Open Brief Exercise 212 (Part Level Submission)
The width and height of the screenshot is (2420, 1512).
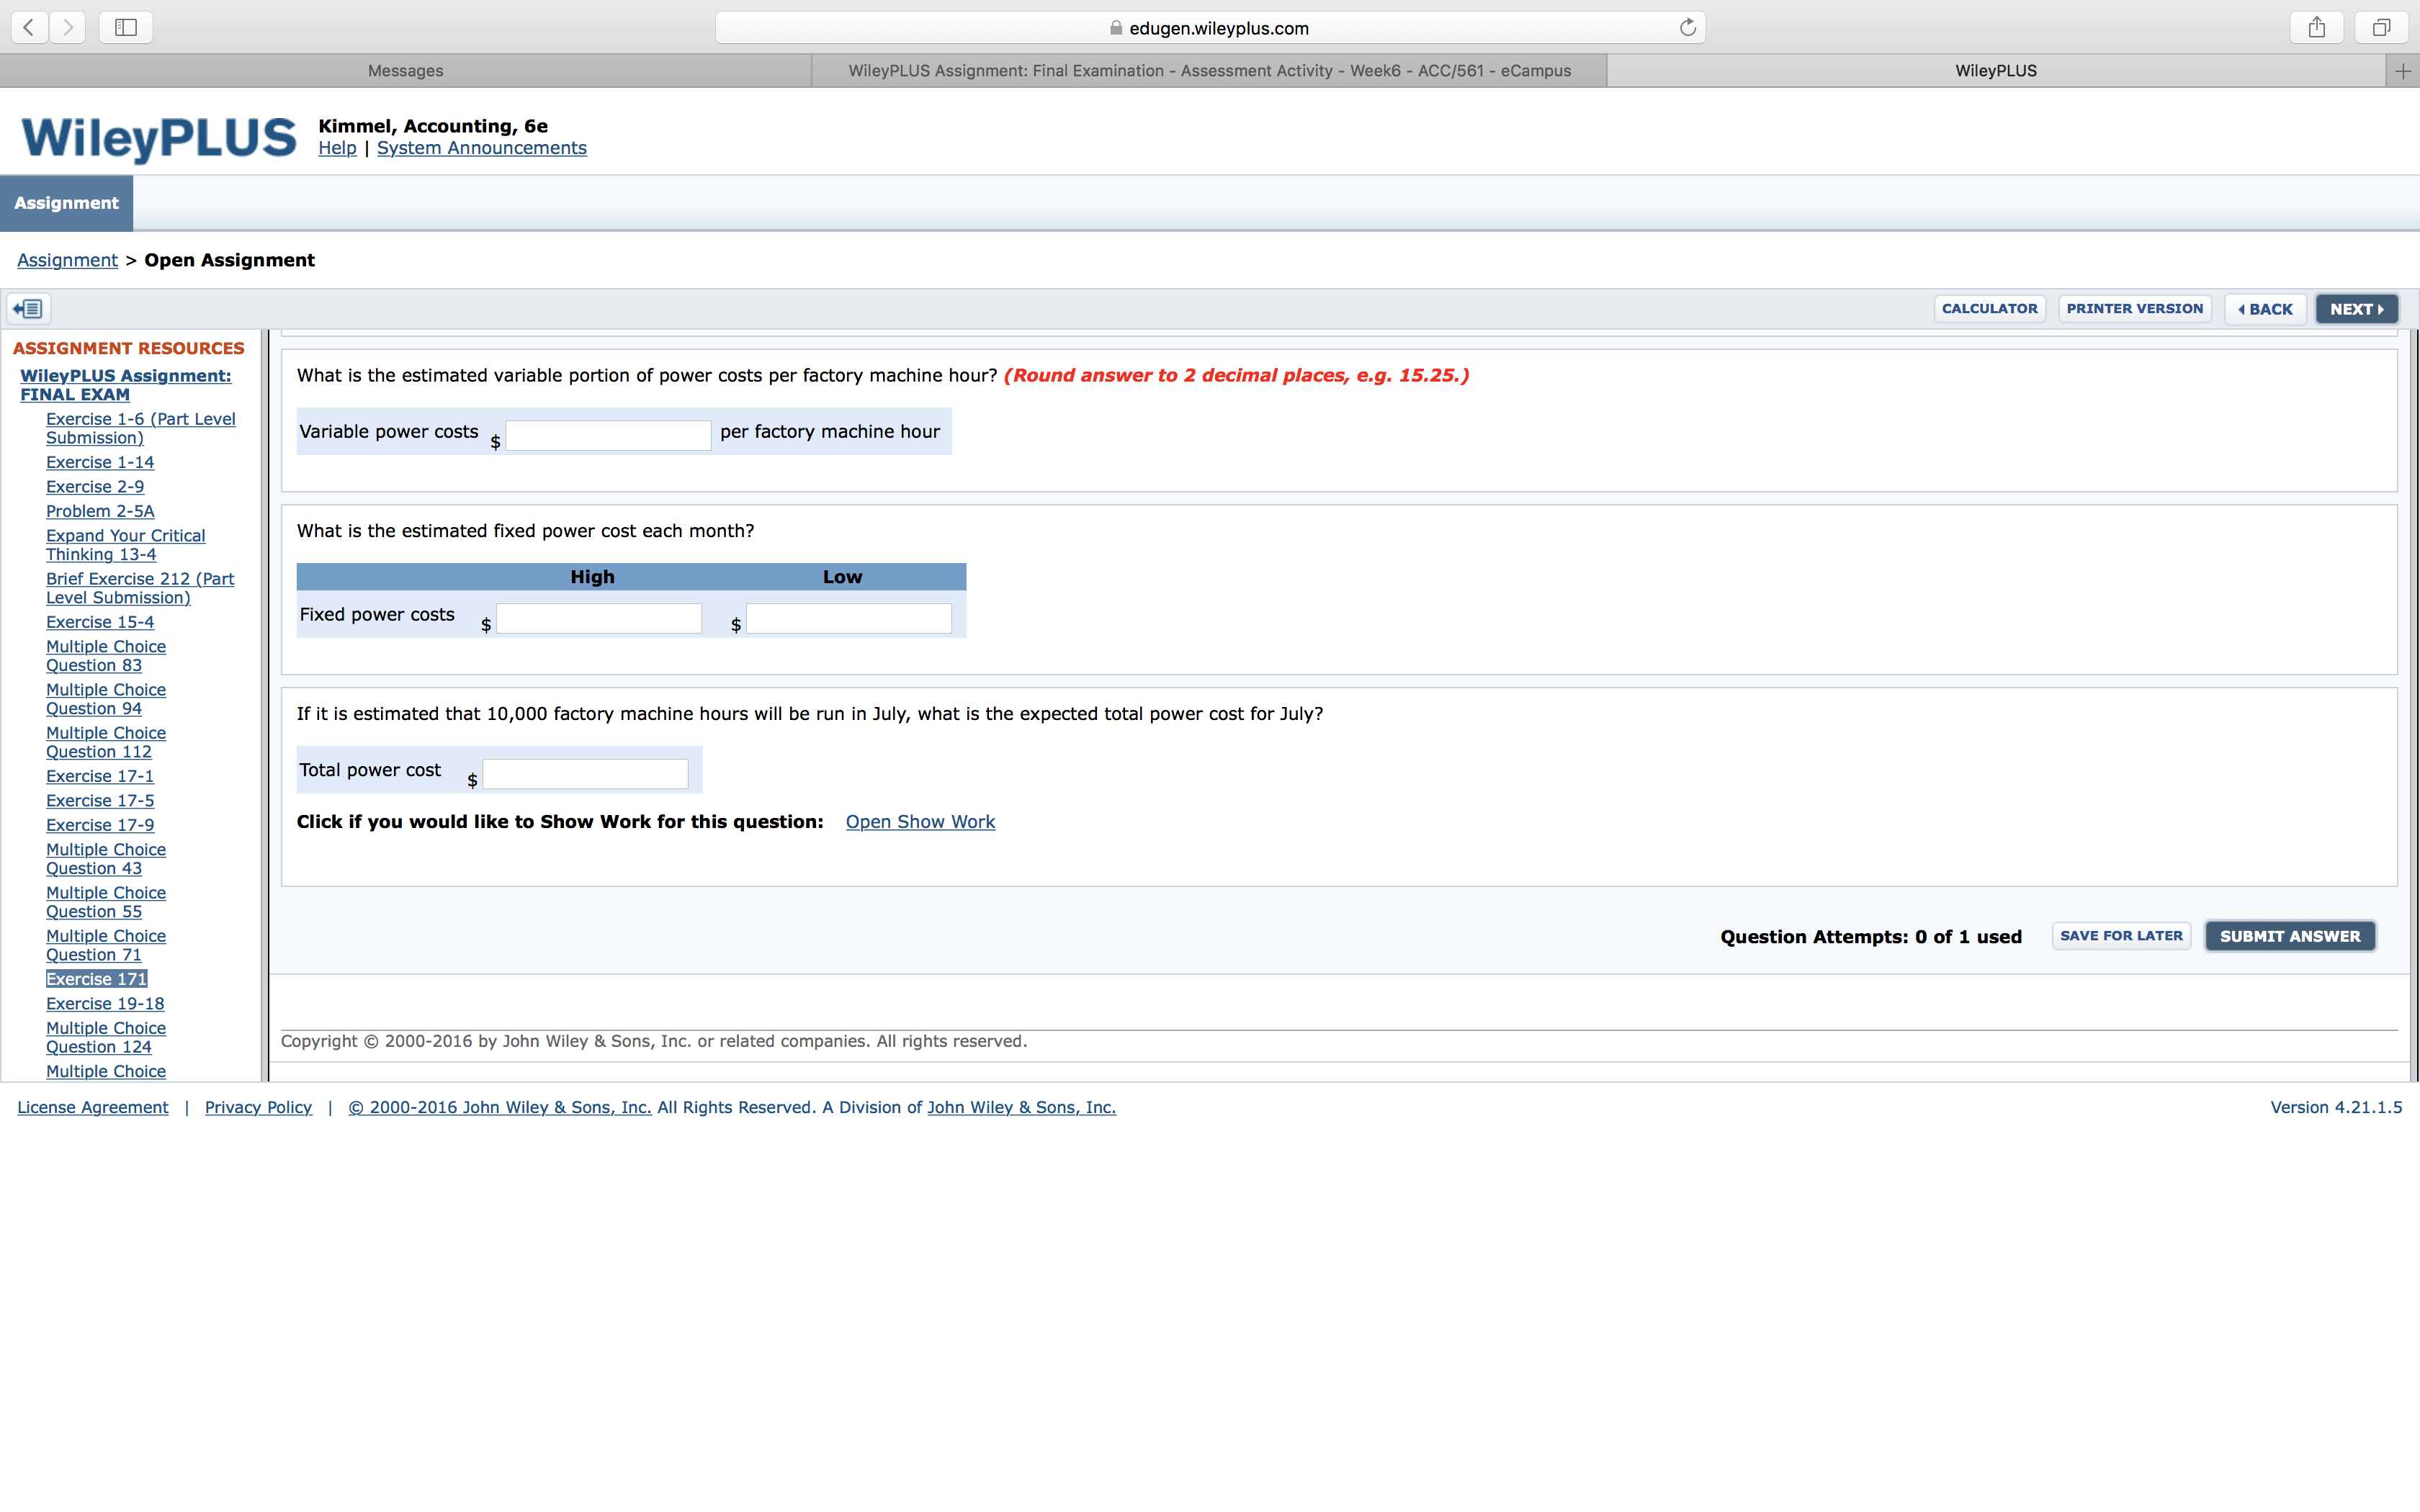140,588
